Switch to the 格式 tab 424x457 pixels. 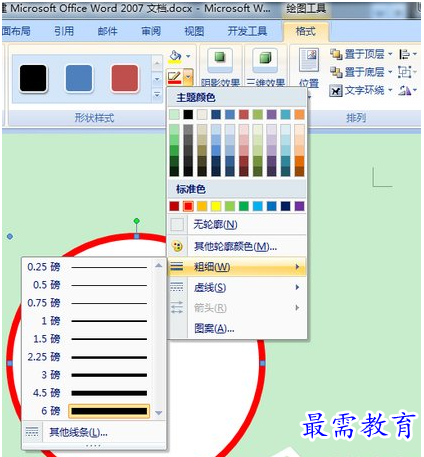coord(306,31)
